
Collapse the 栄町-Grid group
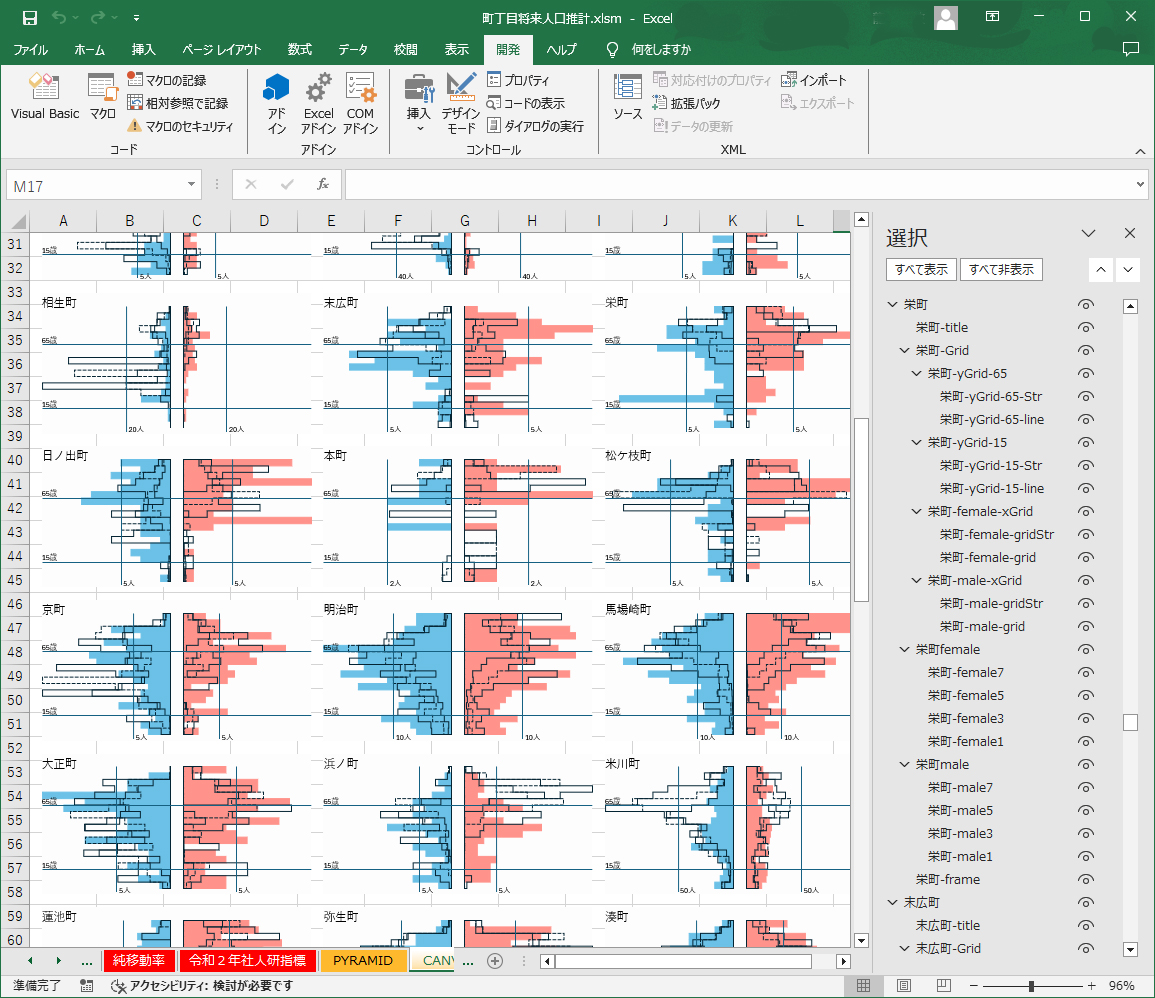[906, 350]
